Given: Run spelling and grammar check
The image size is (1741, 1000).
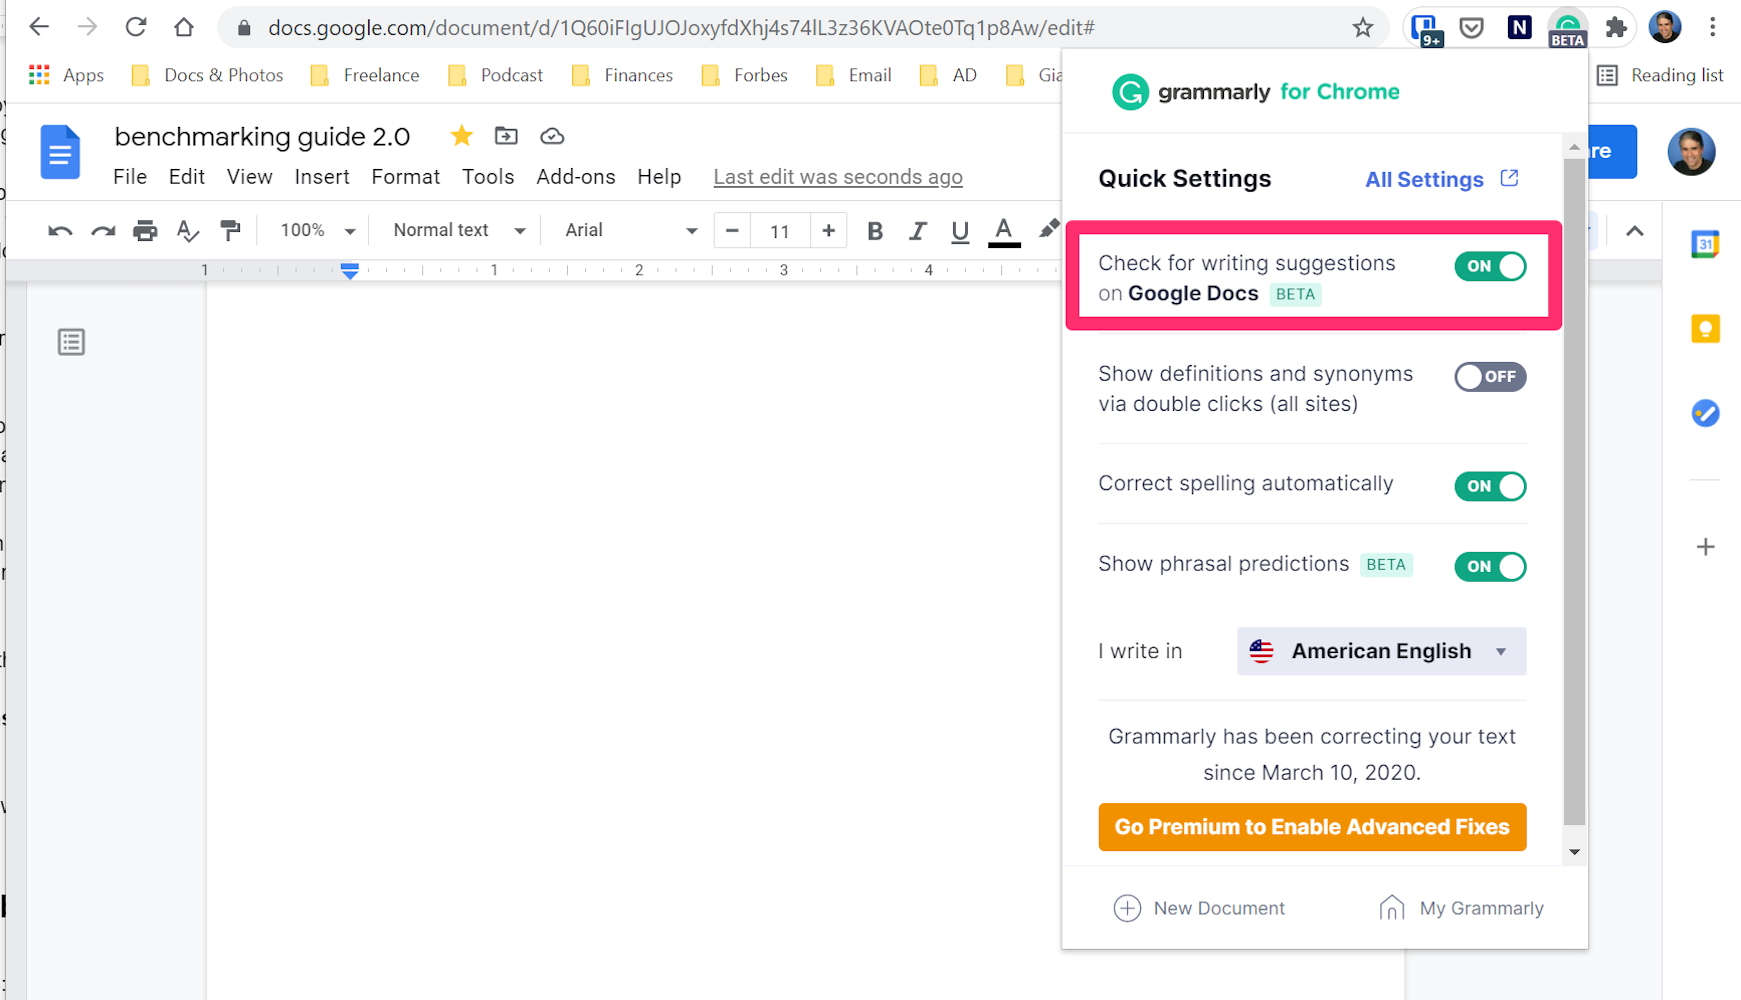Looking at the screenshot, I should point(188,231).
